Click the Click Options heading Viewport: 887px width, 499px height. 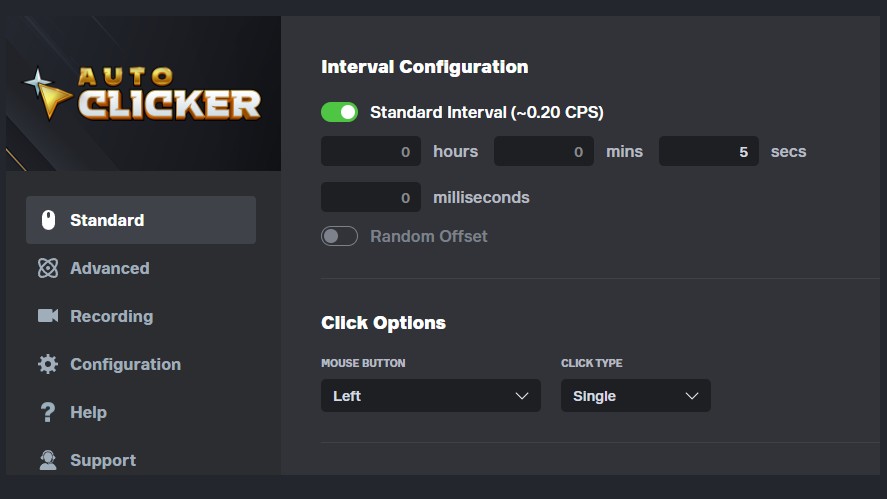pyautogui.click(x=383, y=323)
